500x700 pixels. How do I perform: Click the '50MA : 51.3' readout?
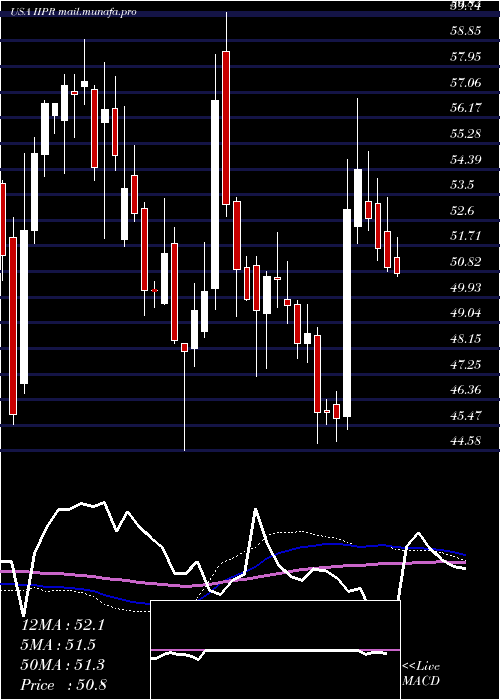click(63, 665)
